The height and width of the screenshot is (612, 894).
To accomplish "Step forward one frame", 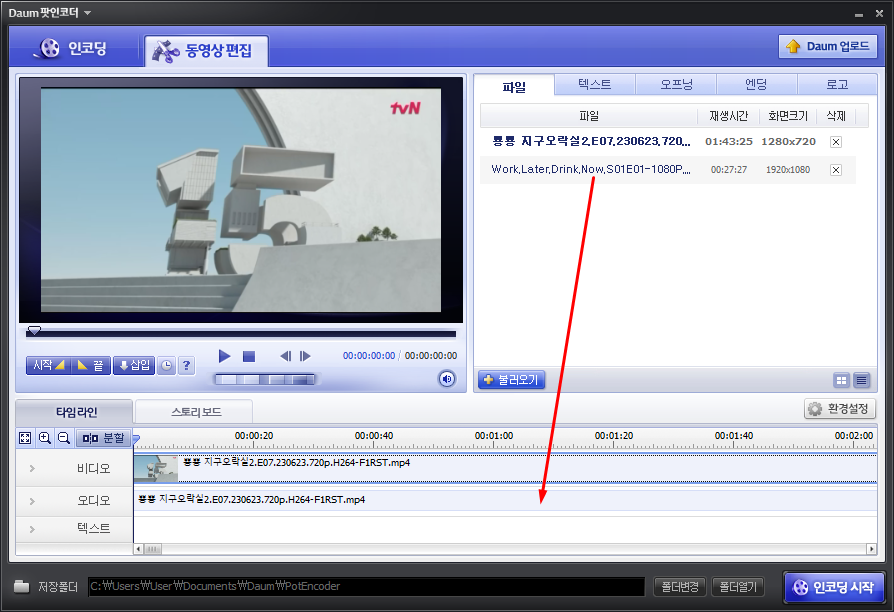I will pyautogui.click(x=306, y=356).
